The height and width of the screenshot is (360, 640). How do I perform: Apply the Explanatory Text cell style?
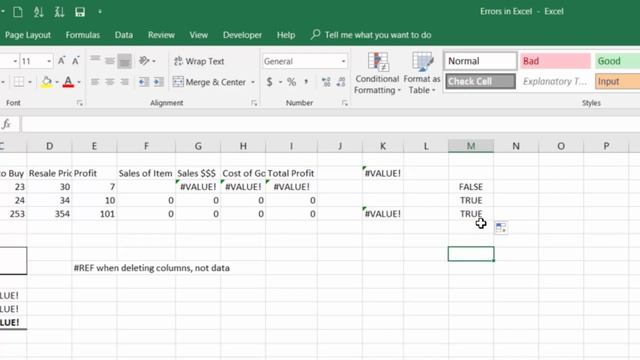555,81
